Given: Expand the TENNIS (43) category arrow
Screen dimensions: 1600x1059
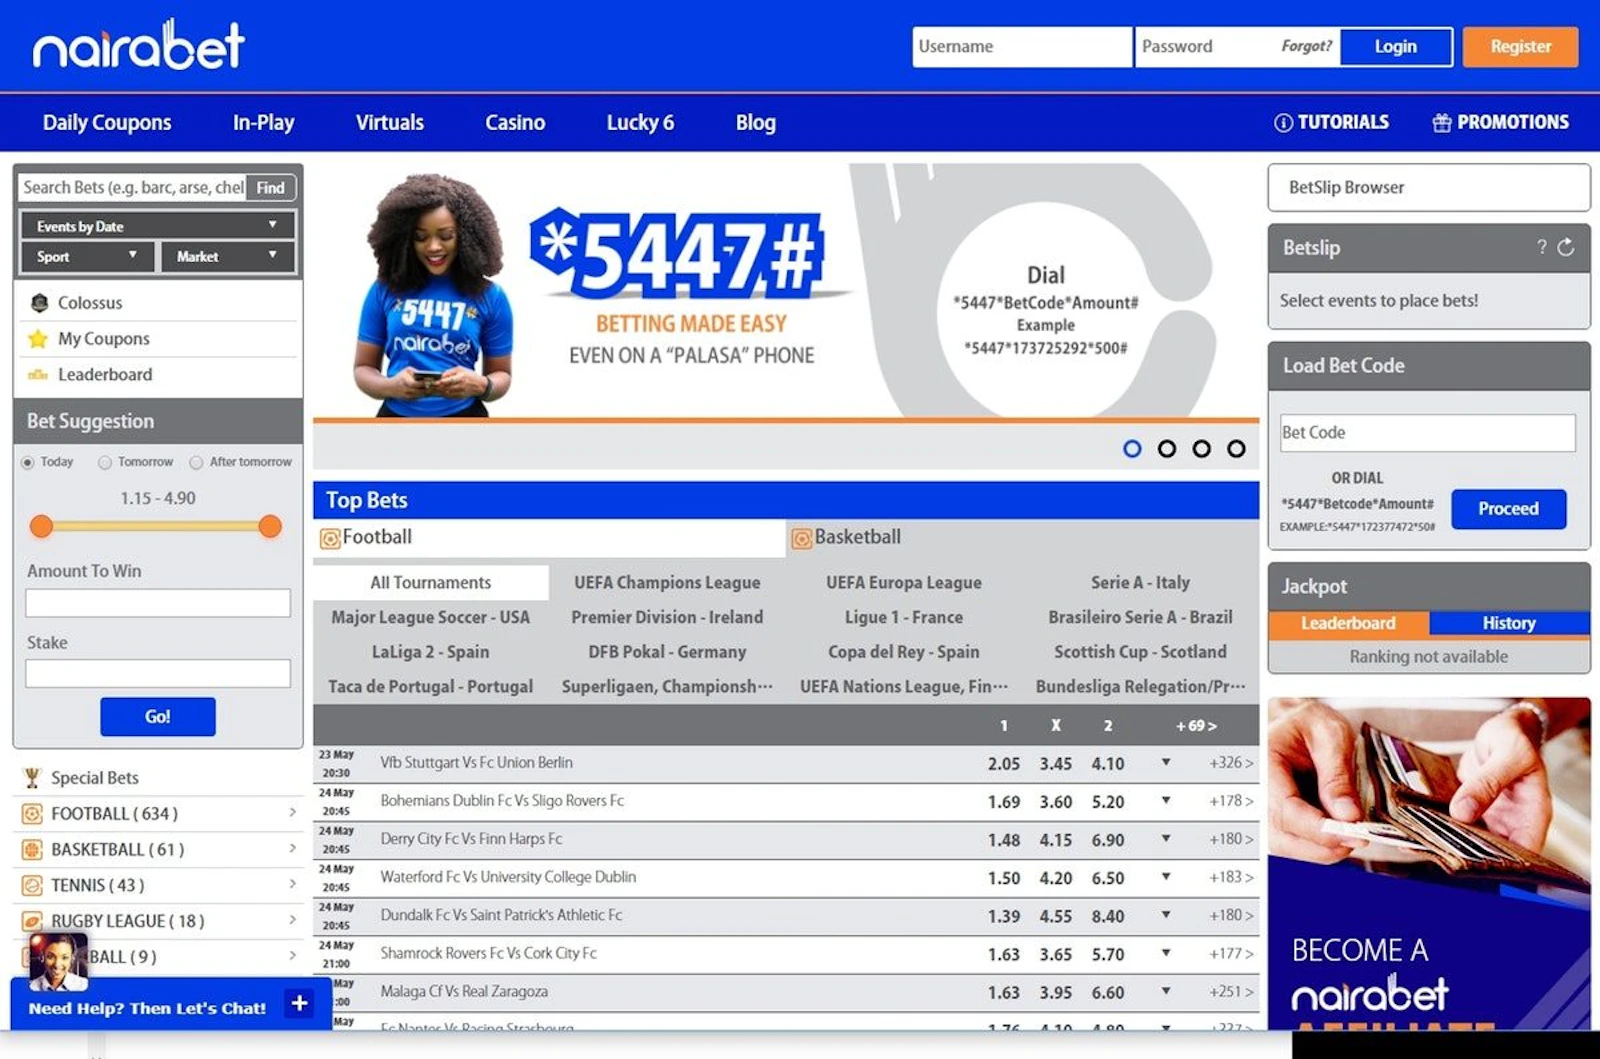Looking at the screenshot, I should pyautogui.click(x=292, y=884).
